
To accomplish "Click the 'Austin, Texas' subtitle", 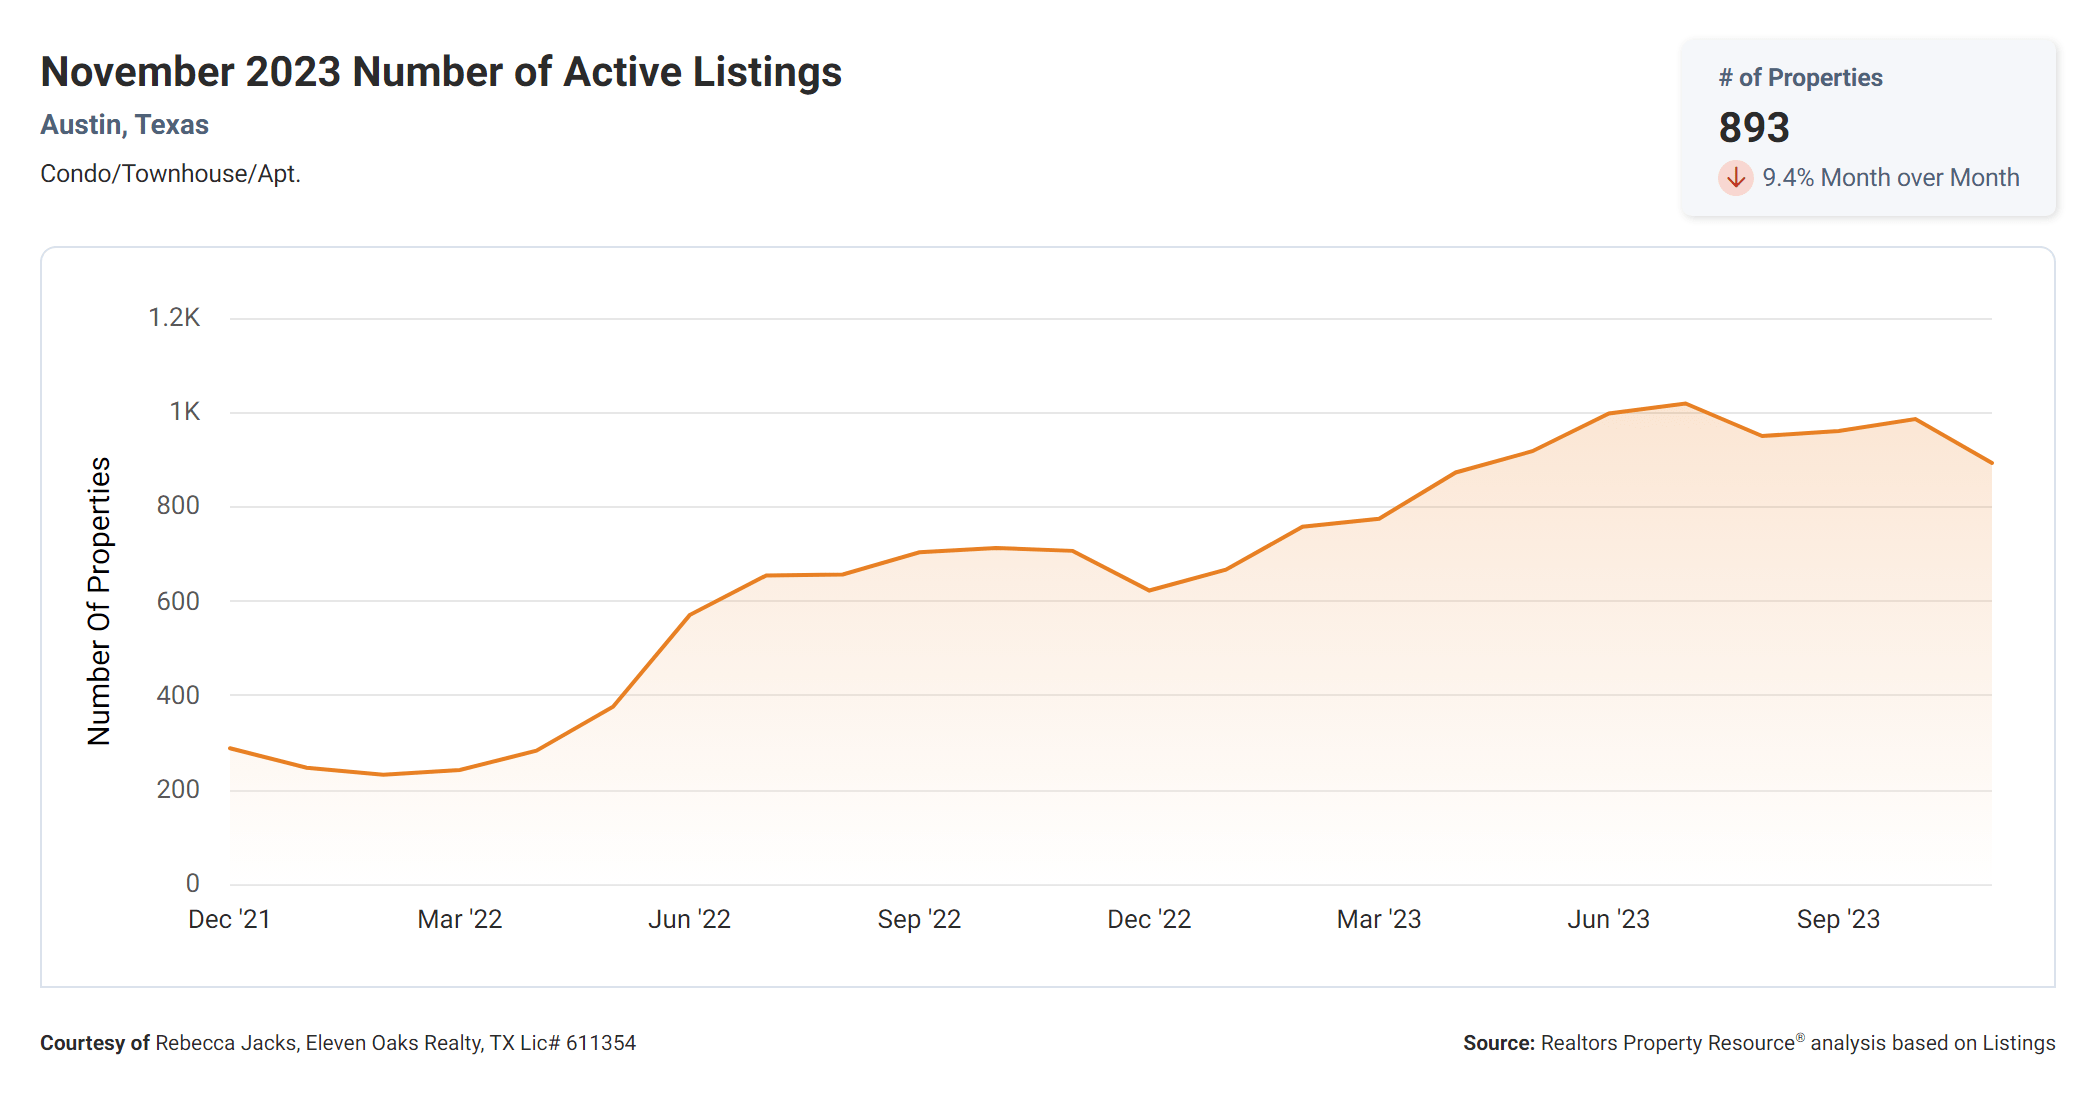I will click(124, 125).
